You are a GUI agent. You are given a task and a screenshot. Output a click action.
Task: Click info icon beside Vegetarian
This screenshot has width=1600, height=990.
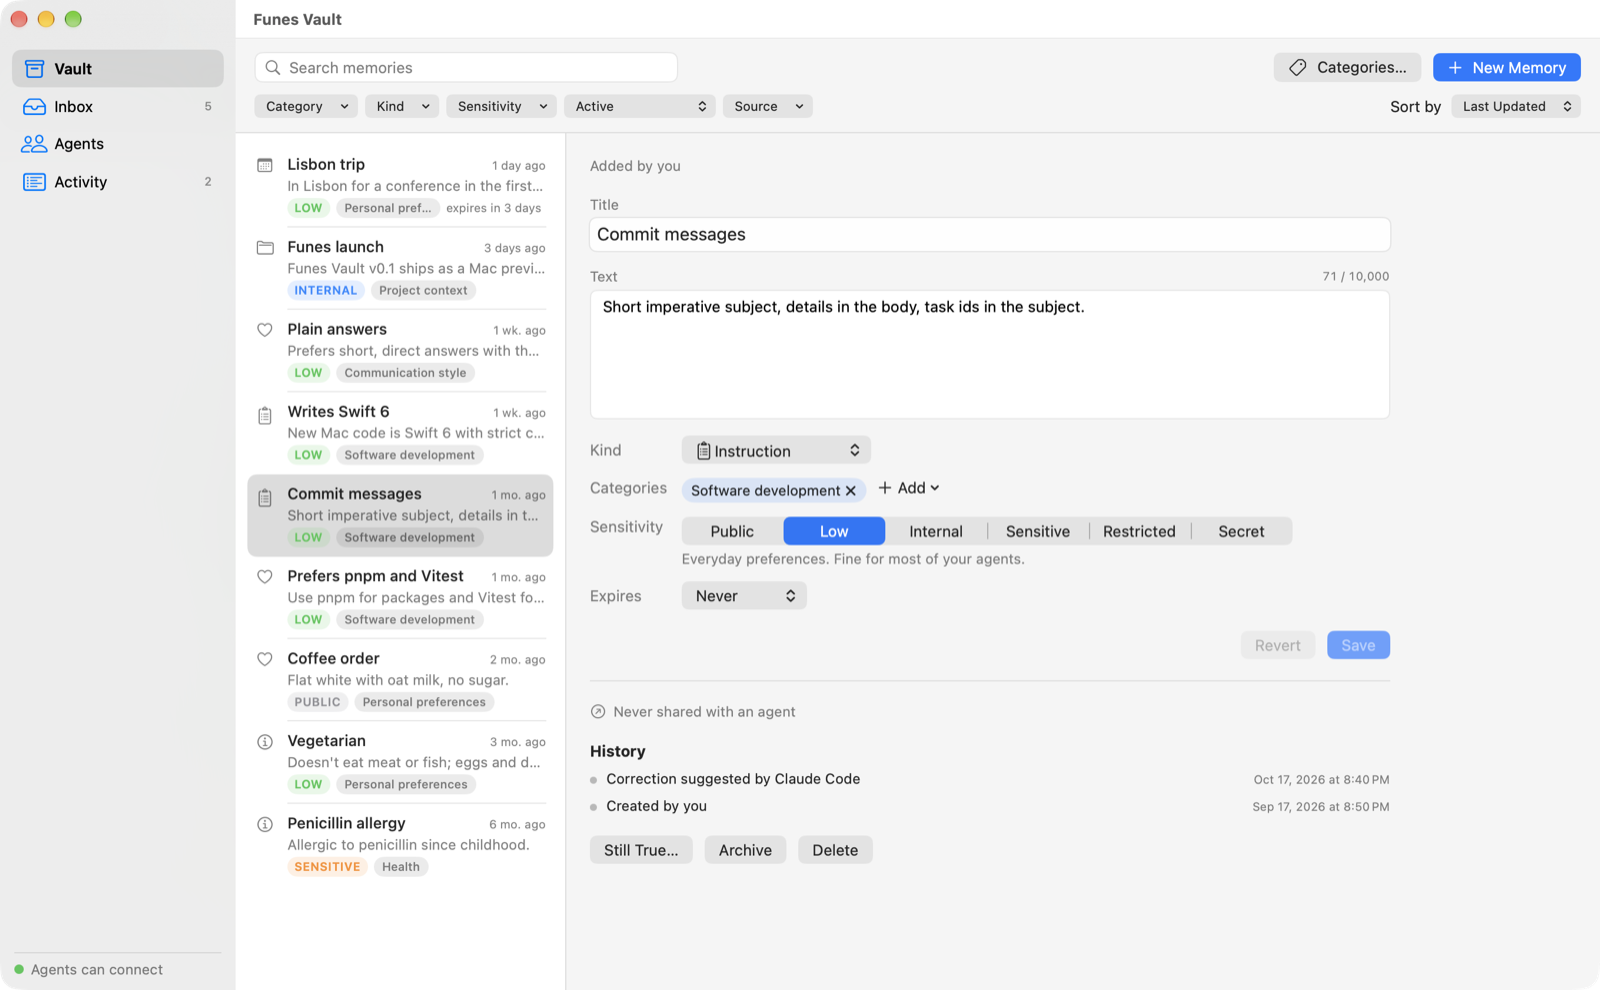pos(265,742)
